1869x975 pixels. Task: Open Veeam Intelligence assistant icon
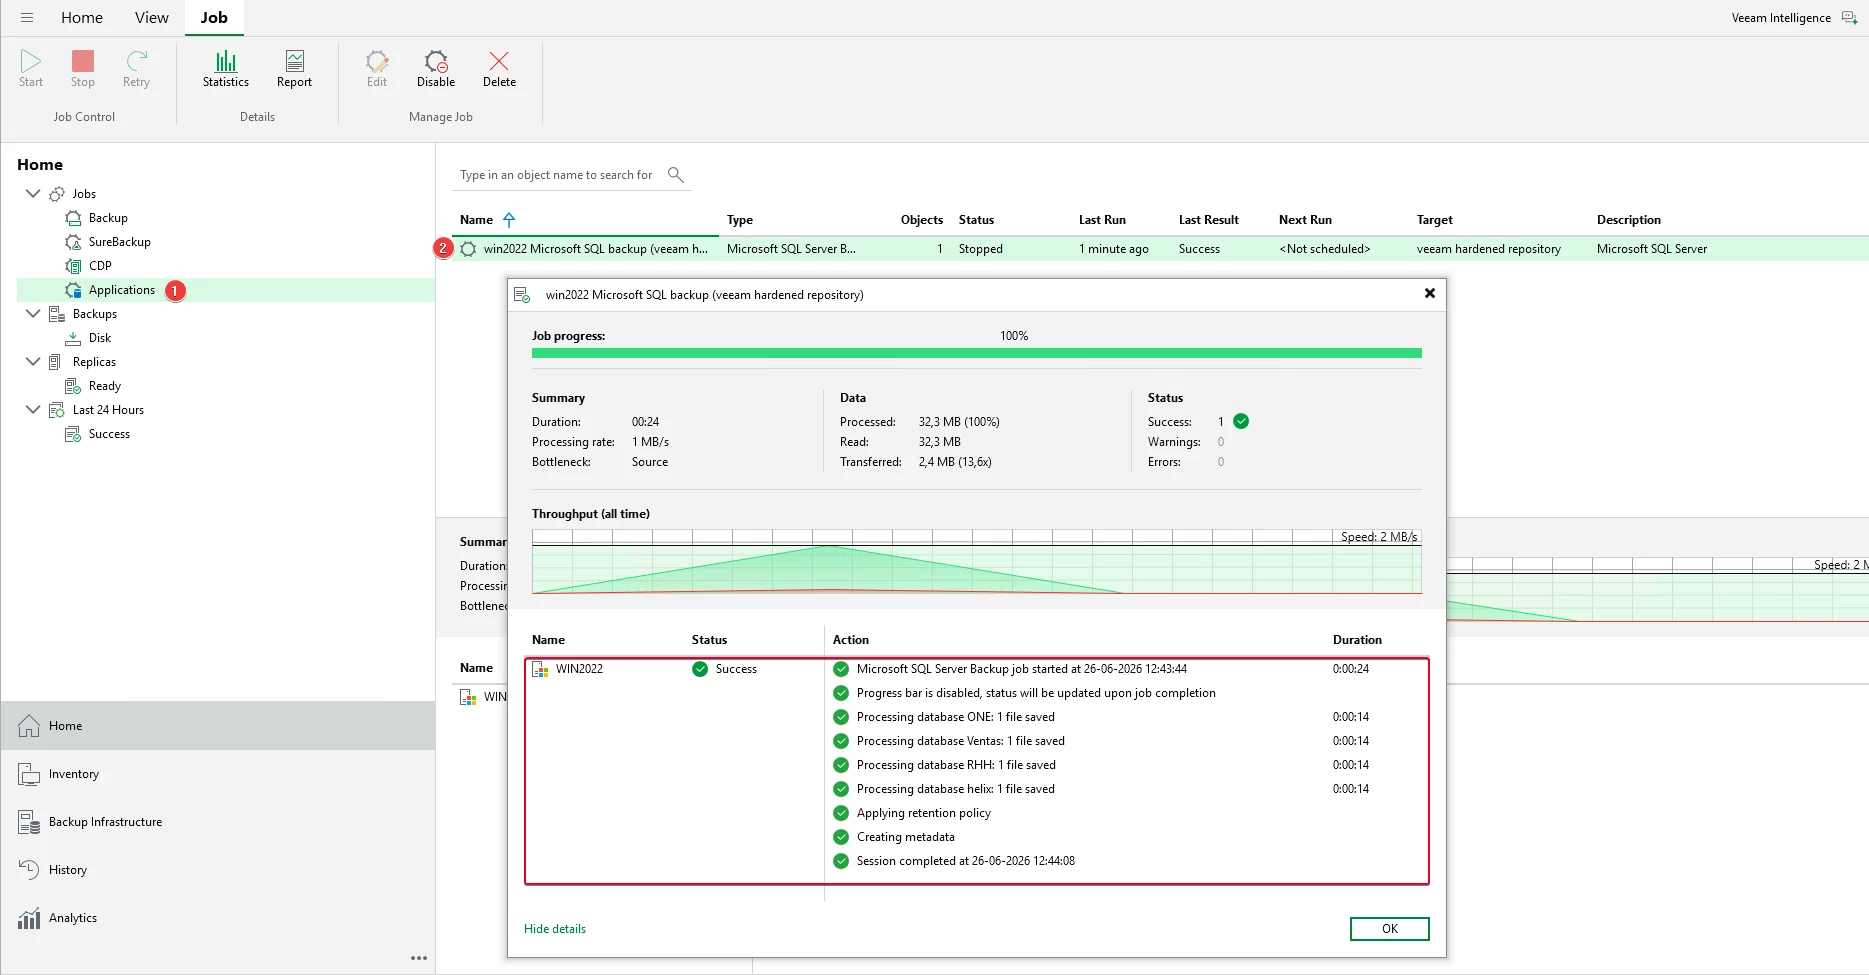coord(1849,18)
